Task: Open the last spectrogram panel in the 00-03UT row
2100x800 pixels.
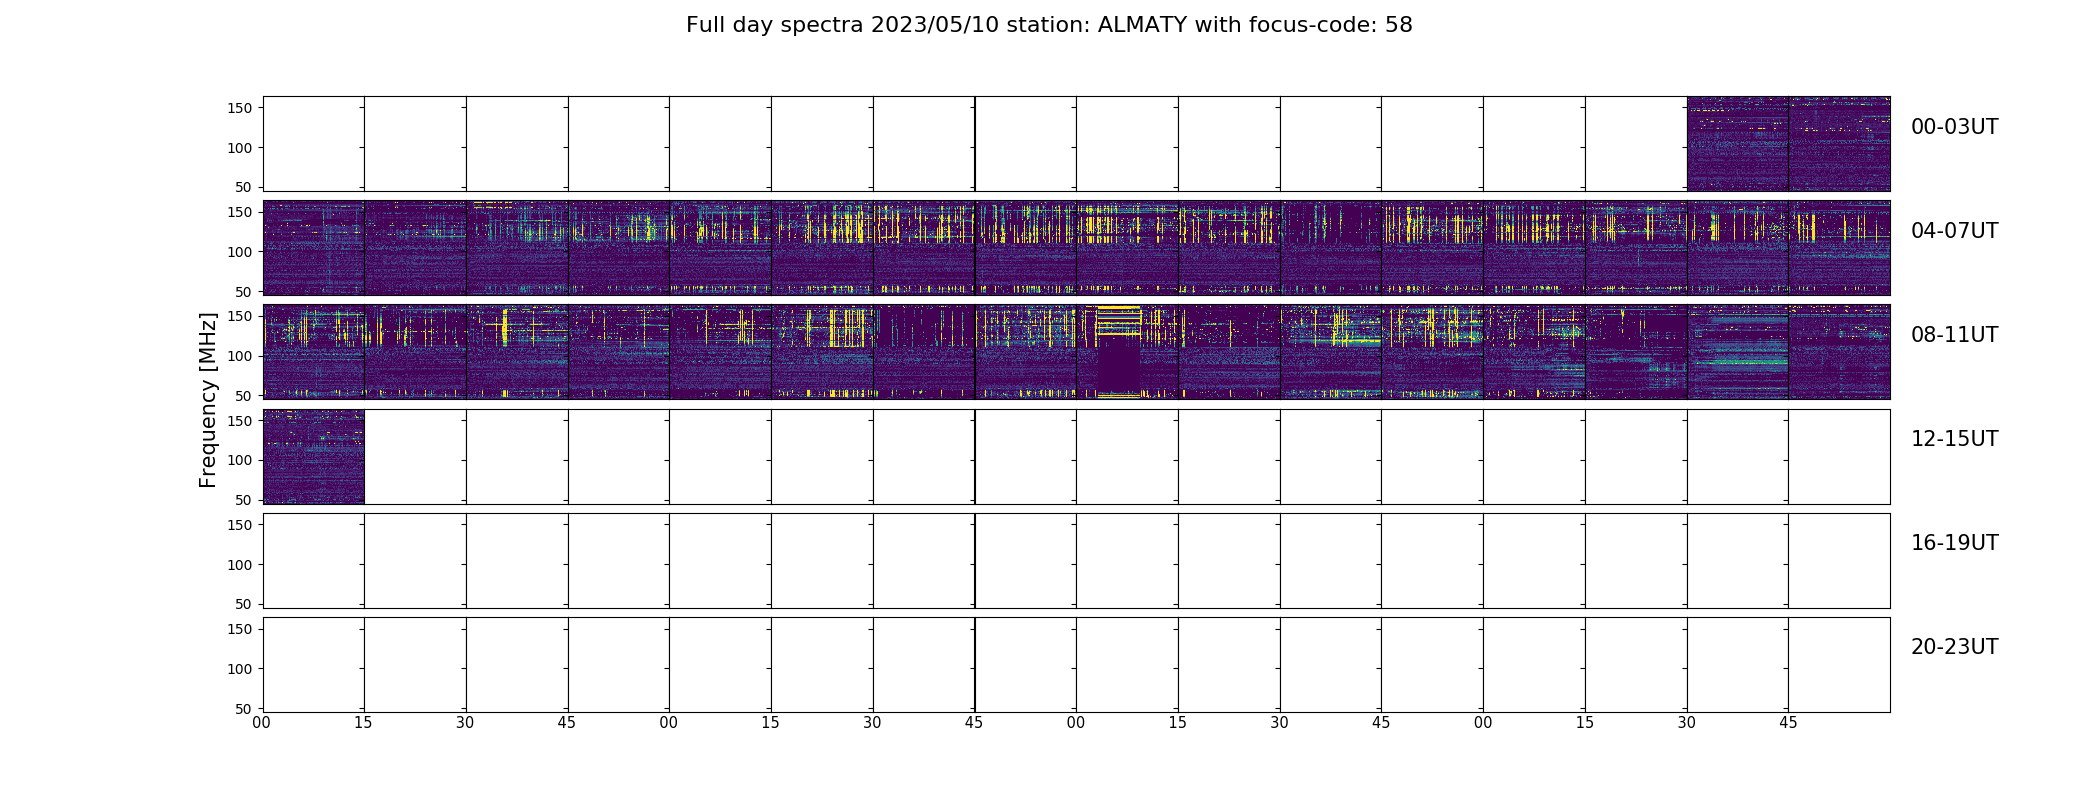Action: pos(1839,144)
